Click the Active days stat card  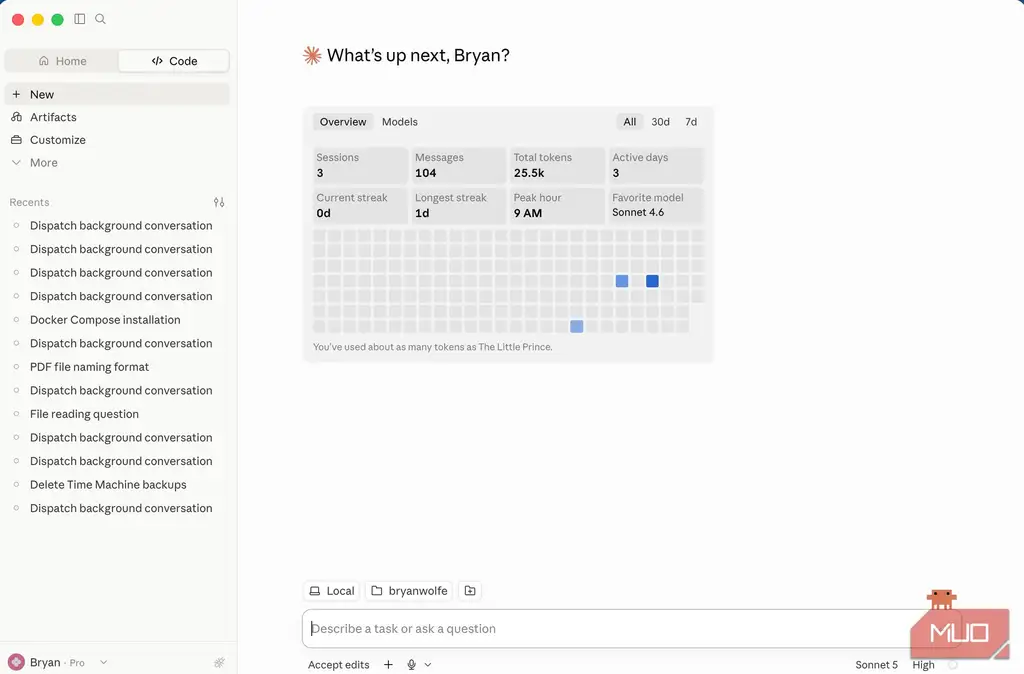(656, 165)
